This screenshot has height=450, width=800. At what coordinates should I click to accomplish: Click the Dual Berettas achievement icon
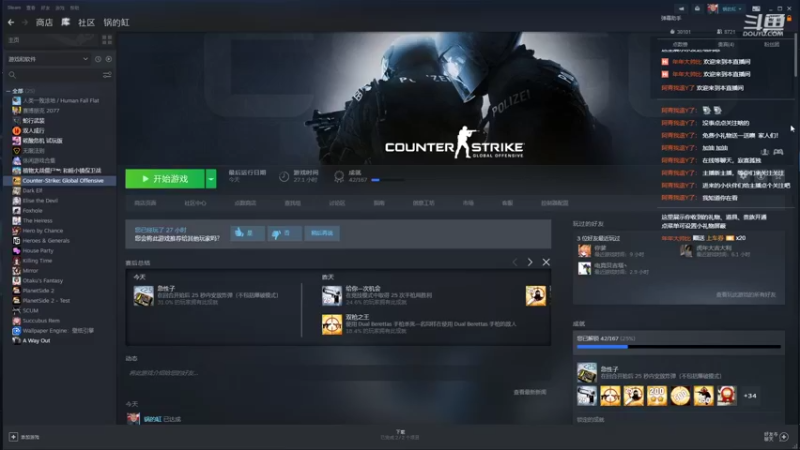(x=332, y=324)
